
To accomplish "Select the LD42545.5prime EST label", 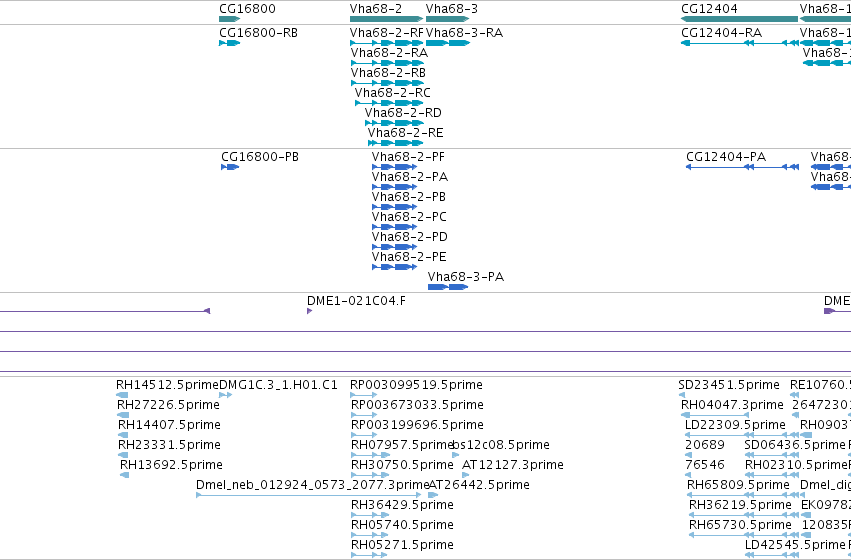I will coord(795,545).
